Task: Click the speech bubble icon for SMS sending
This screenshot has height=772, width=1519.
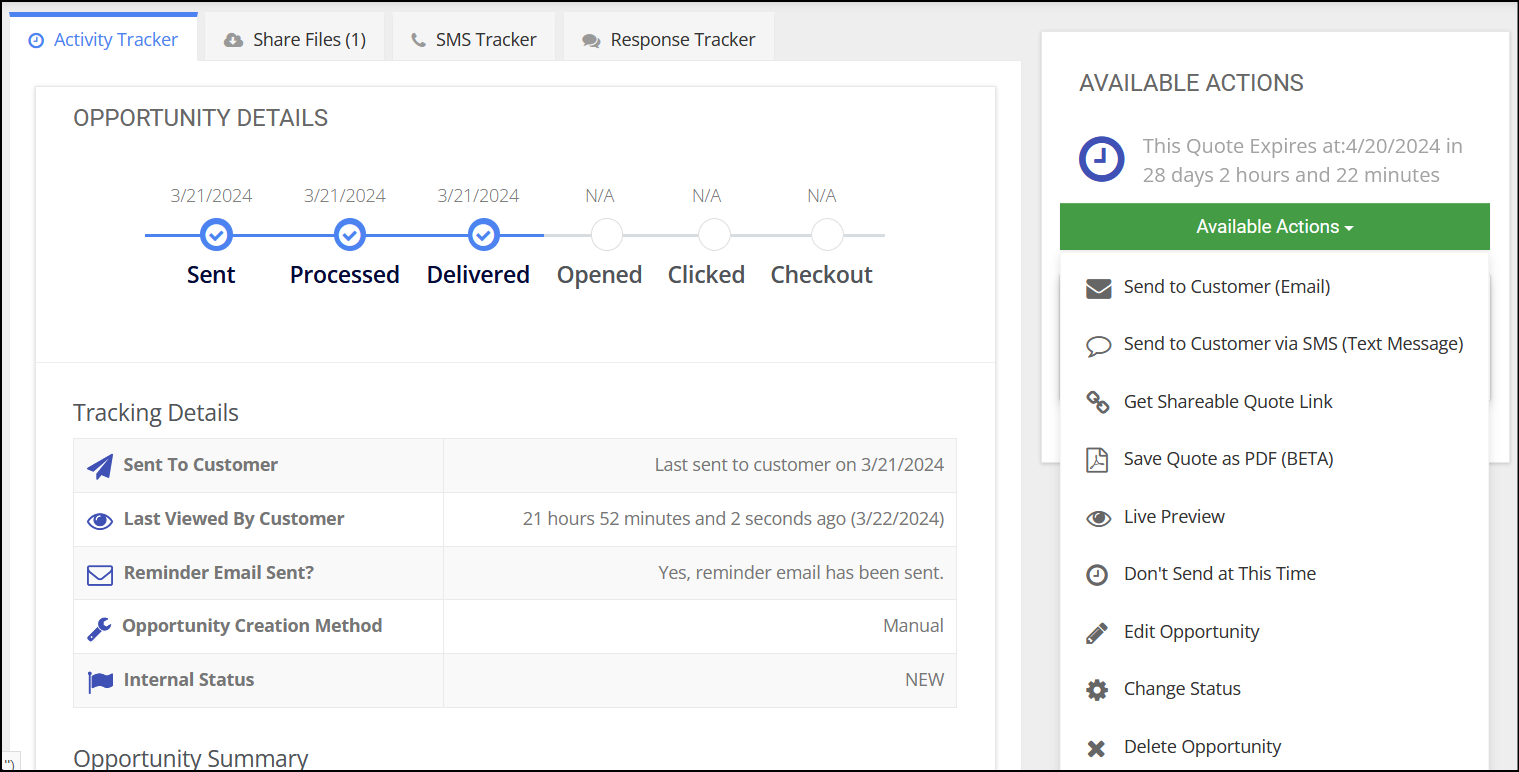Action: click(1098, 346)
